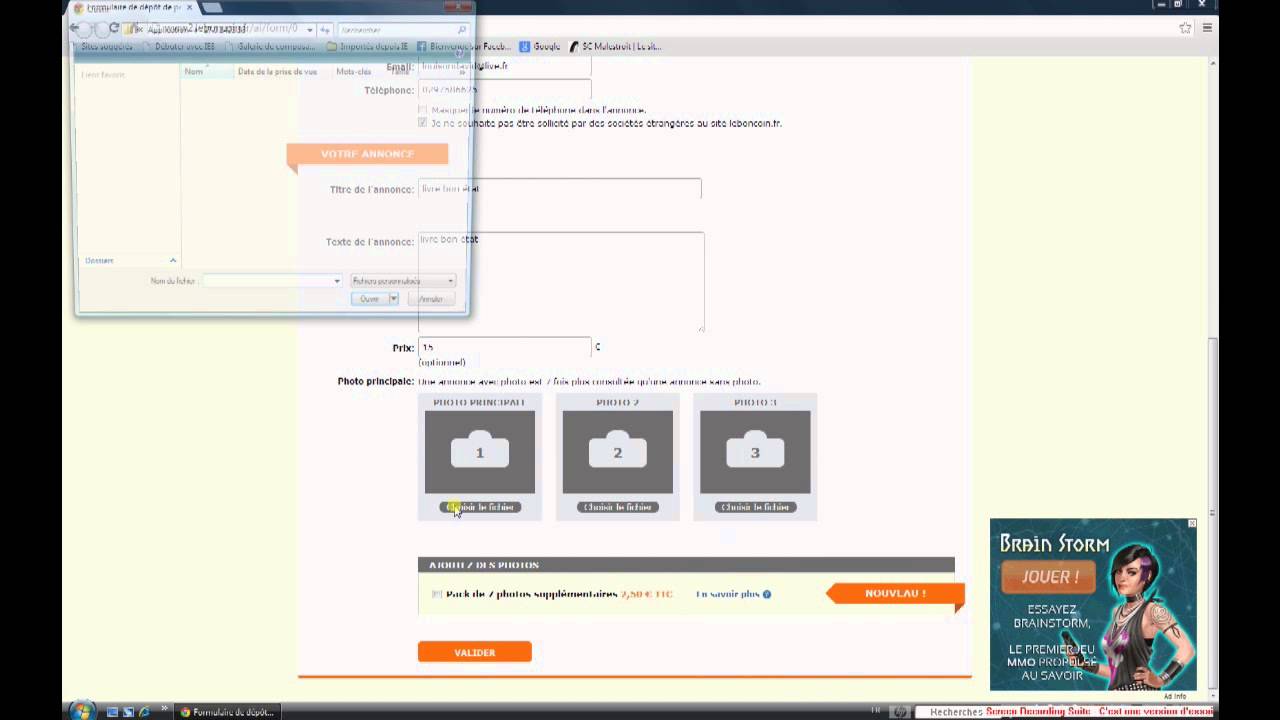Open the Chrome settings menu icon
1280x720 pixels.
click(1207, 28)
